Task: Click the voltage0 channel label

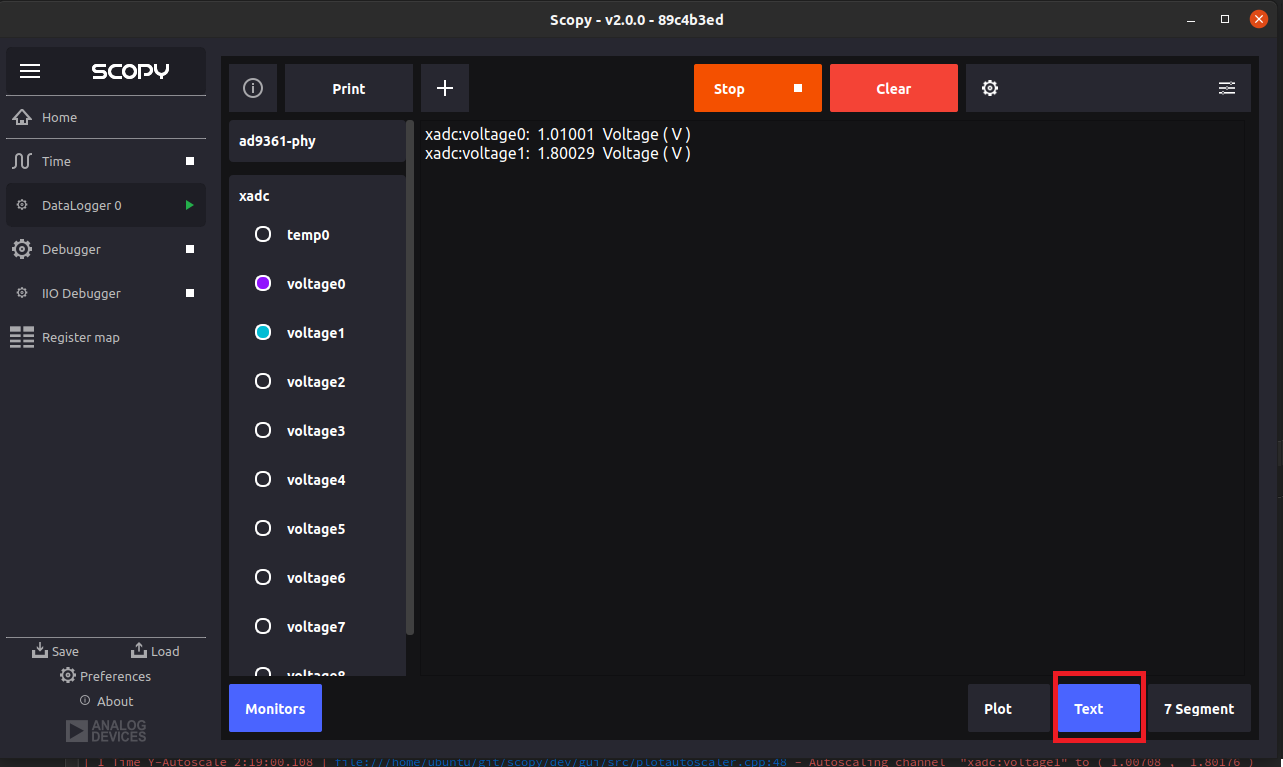Action: point(316,283)
